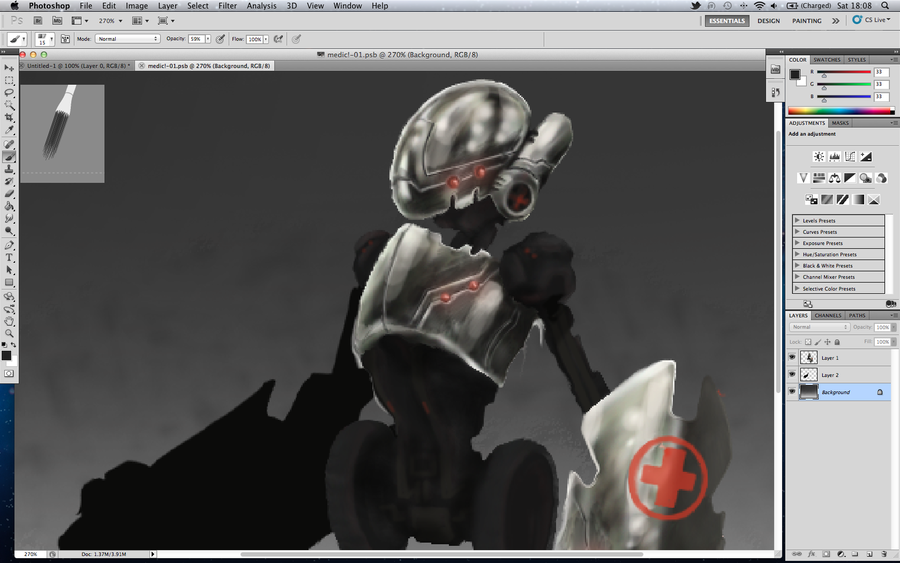900x563 pixels.
Task: Open the Layer menu
Action: coord(168,6)
